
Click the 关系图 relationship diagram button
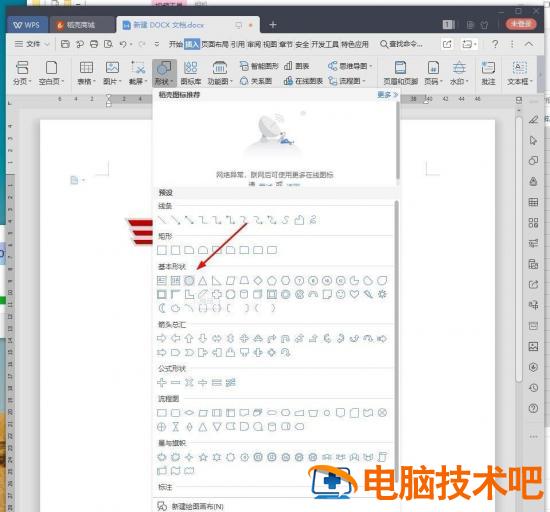[256, 81]
